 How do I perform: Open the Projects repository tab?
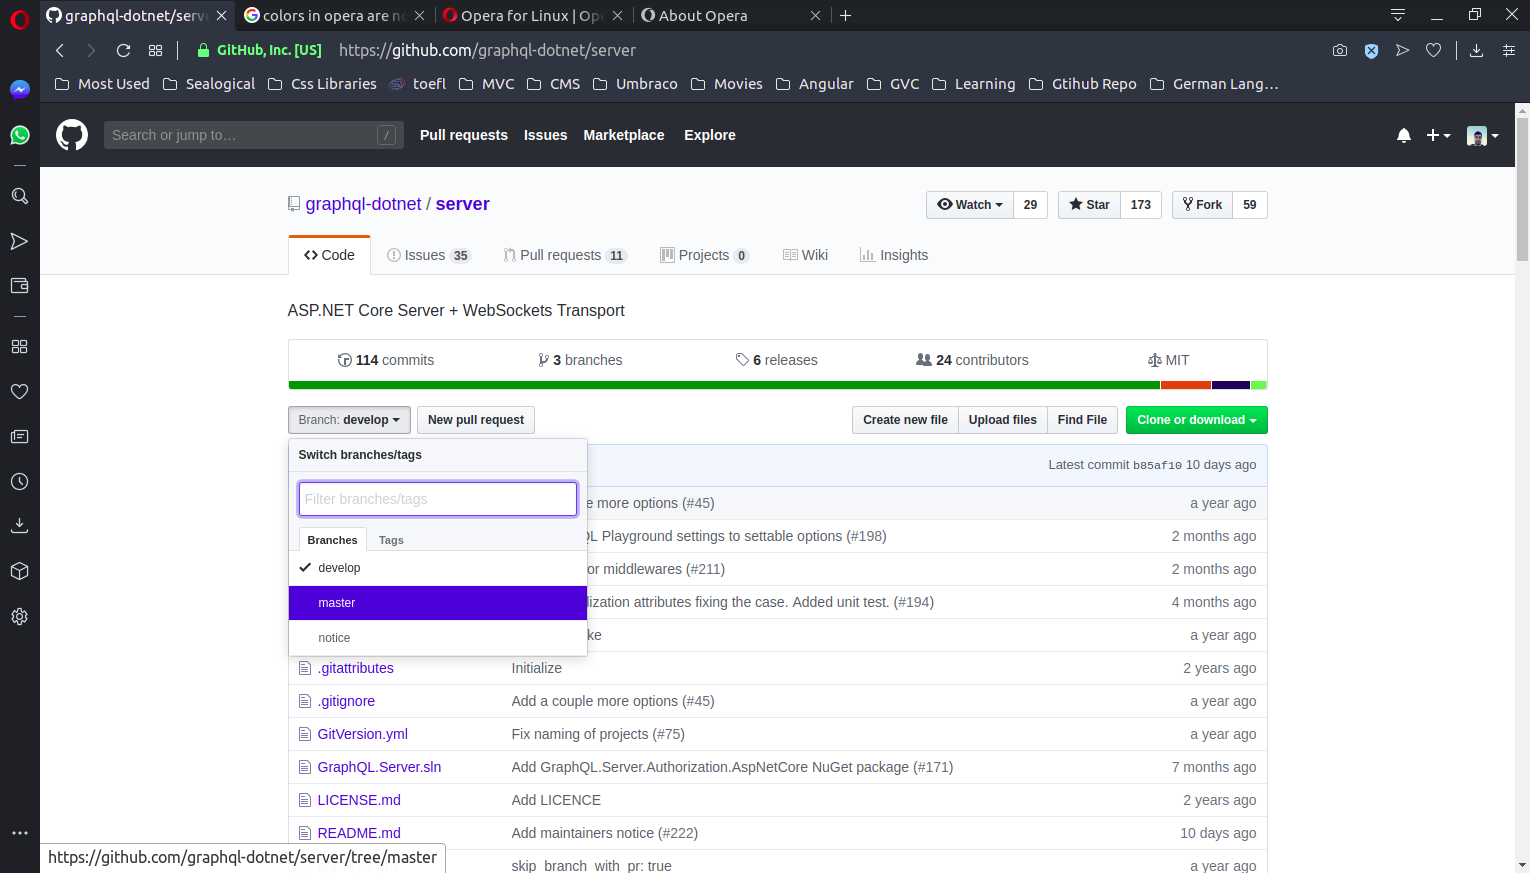point(704,255)
